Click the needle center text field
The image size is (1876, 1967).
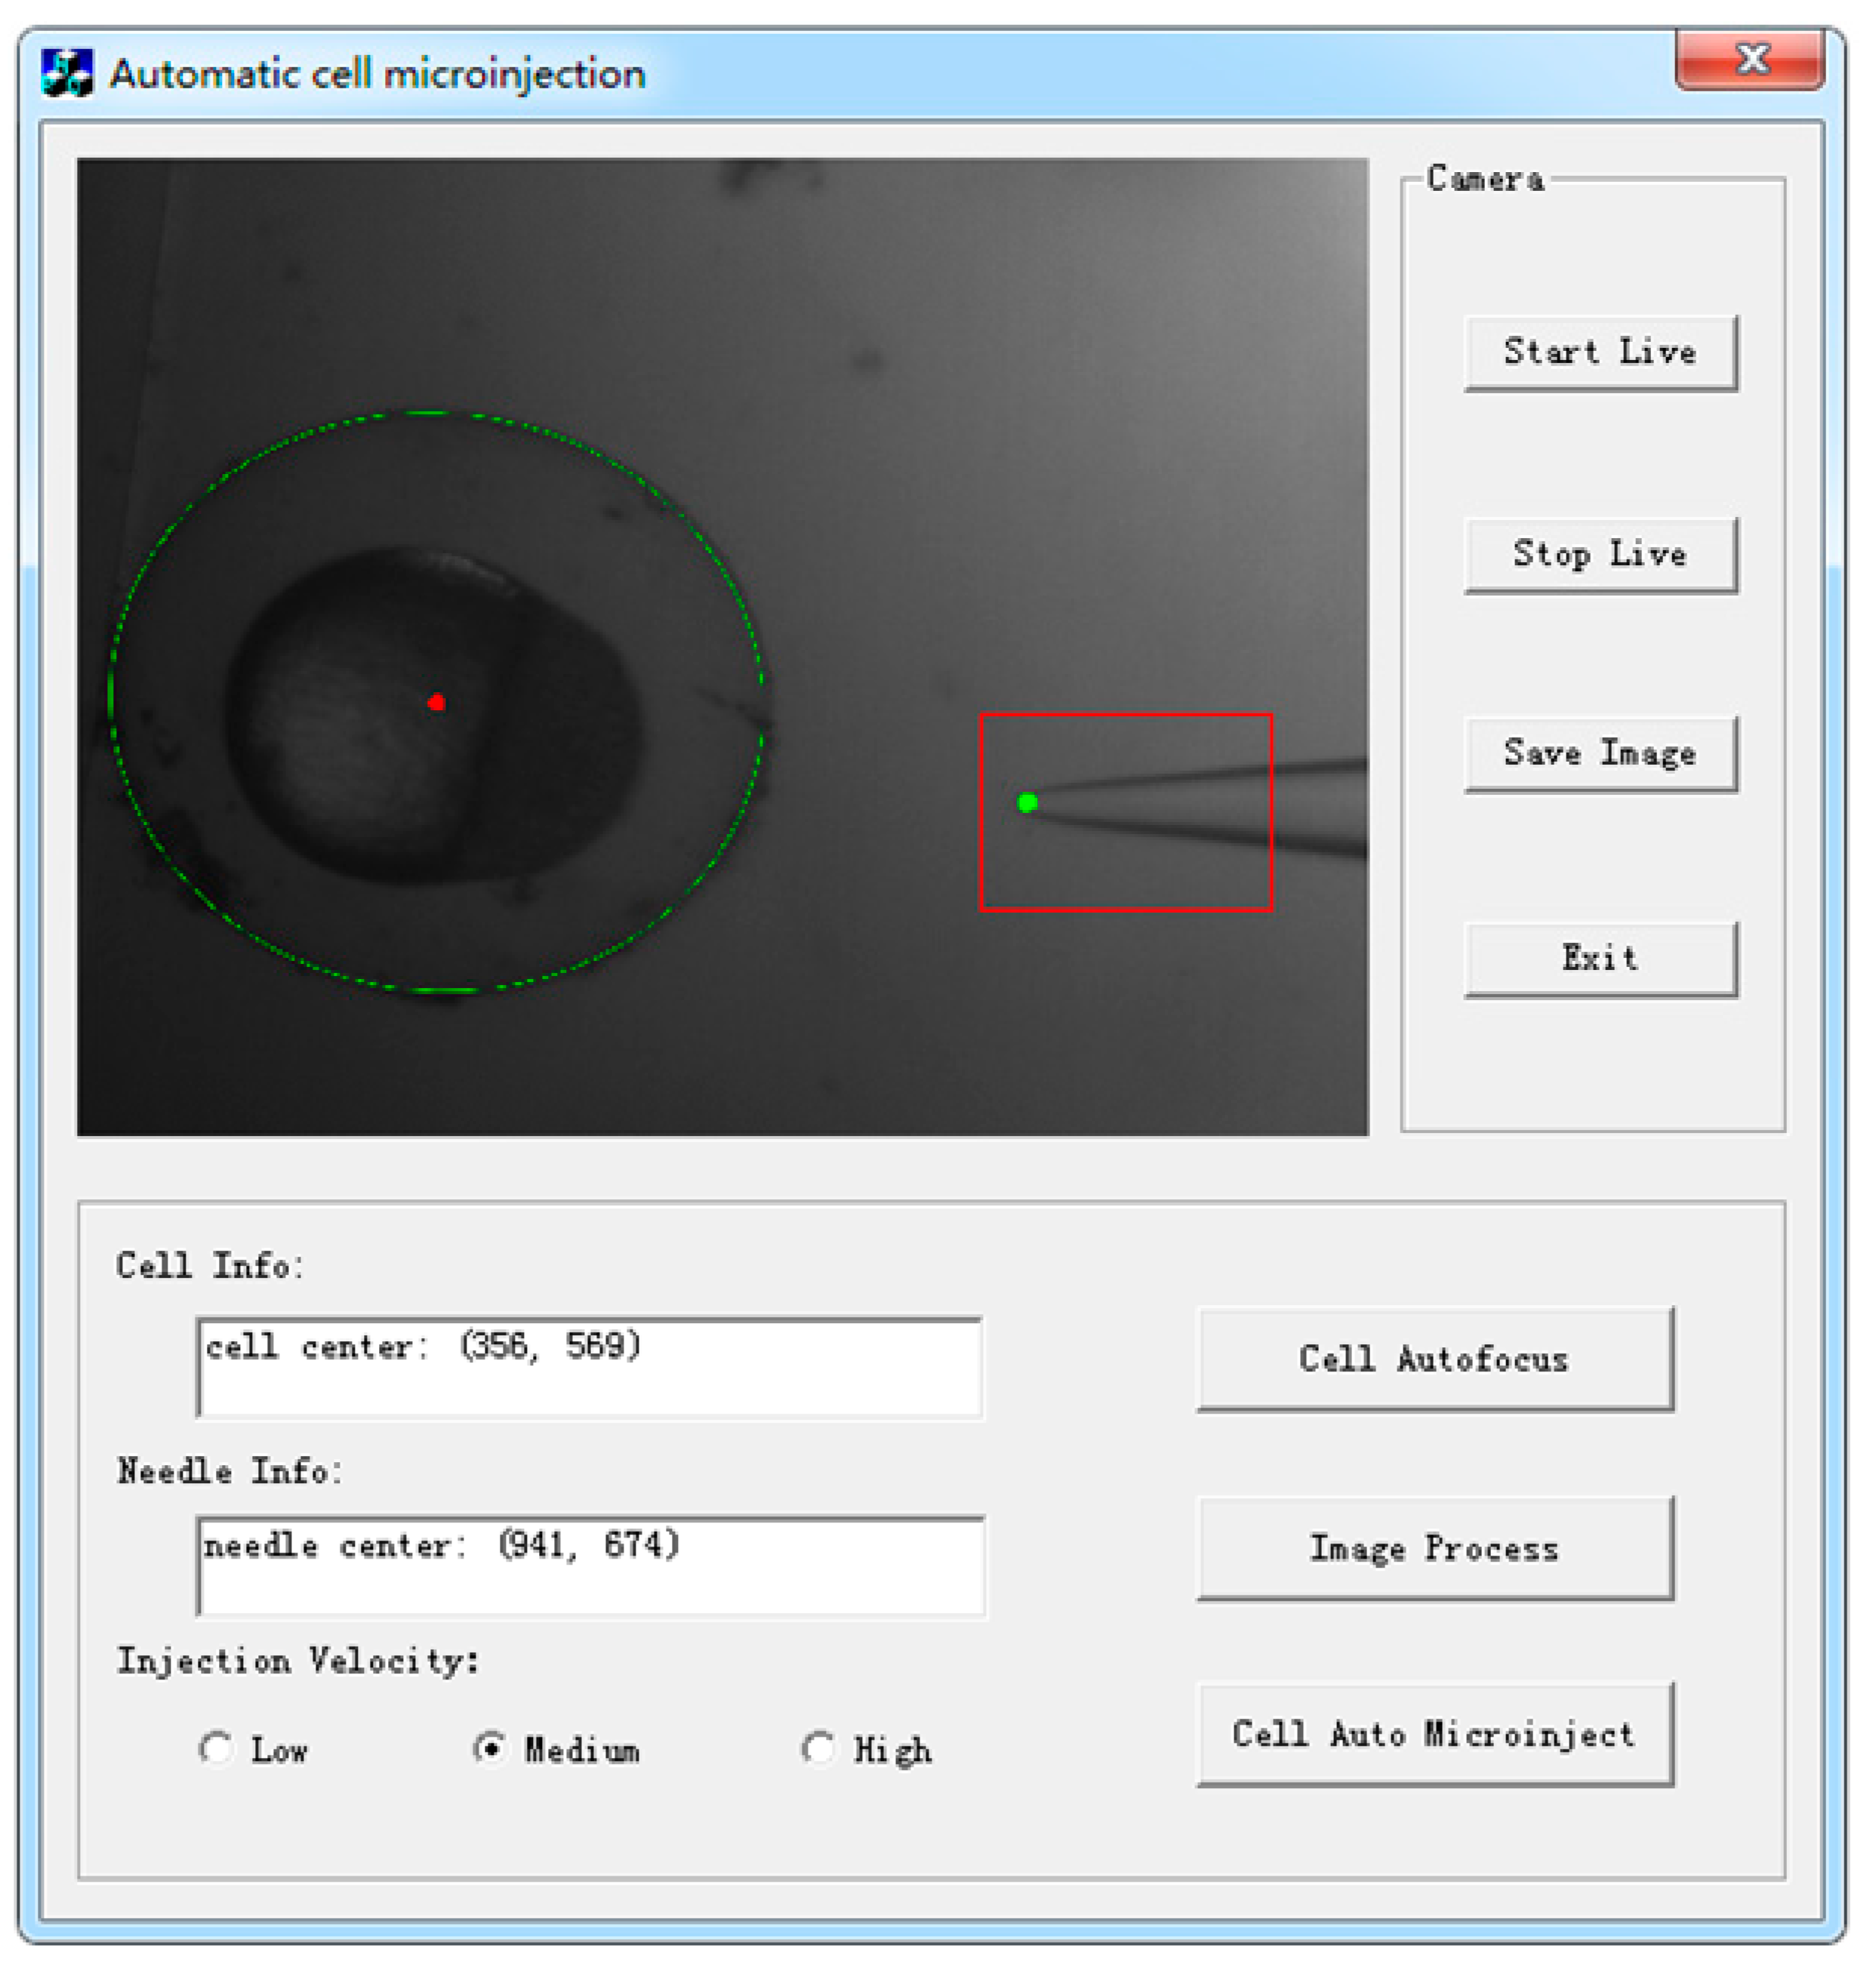[x=590, y=1566]
